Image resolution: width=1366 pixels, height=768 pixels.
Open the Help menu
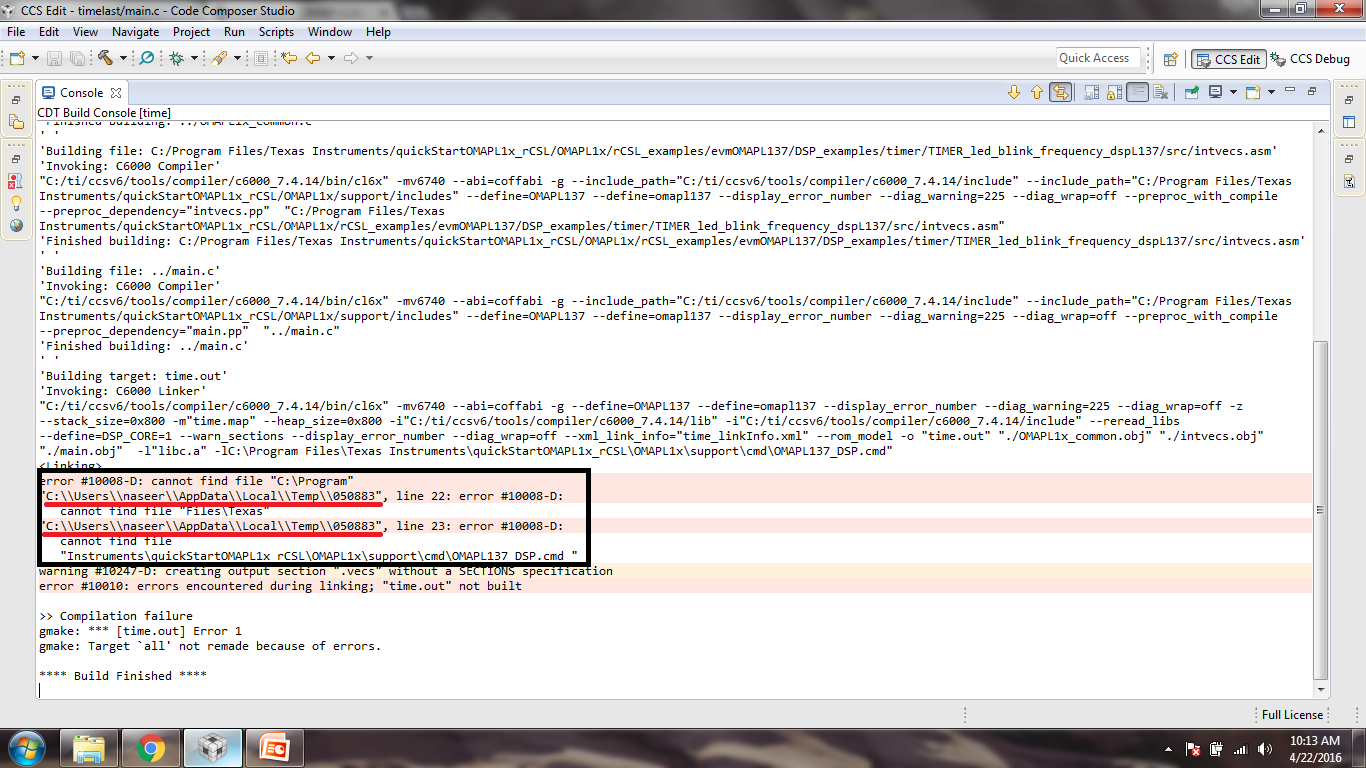[378, 32]
